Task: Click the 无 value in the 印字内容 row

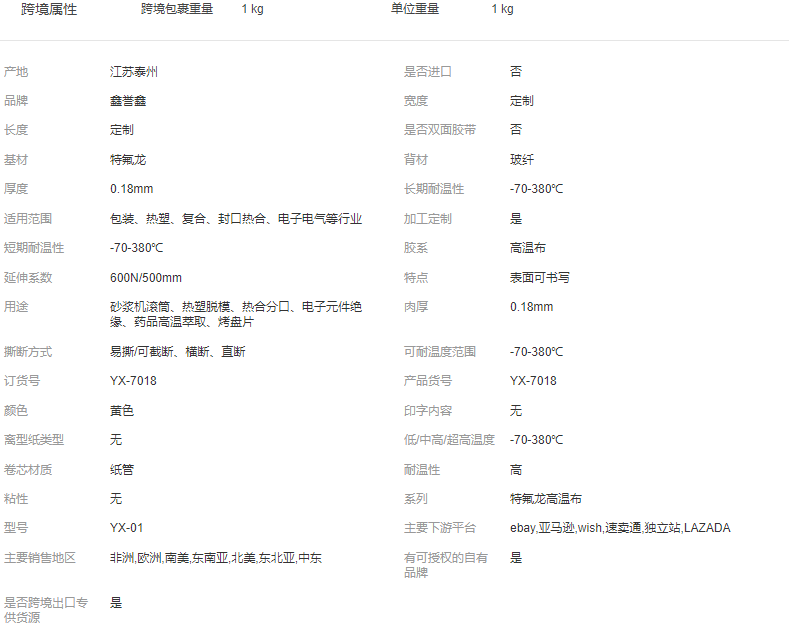Action: pyautogui.click(x=516, y=411)
